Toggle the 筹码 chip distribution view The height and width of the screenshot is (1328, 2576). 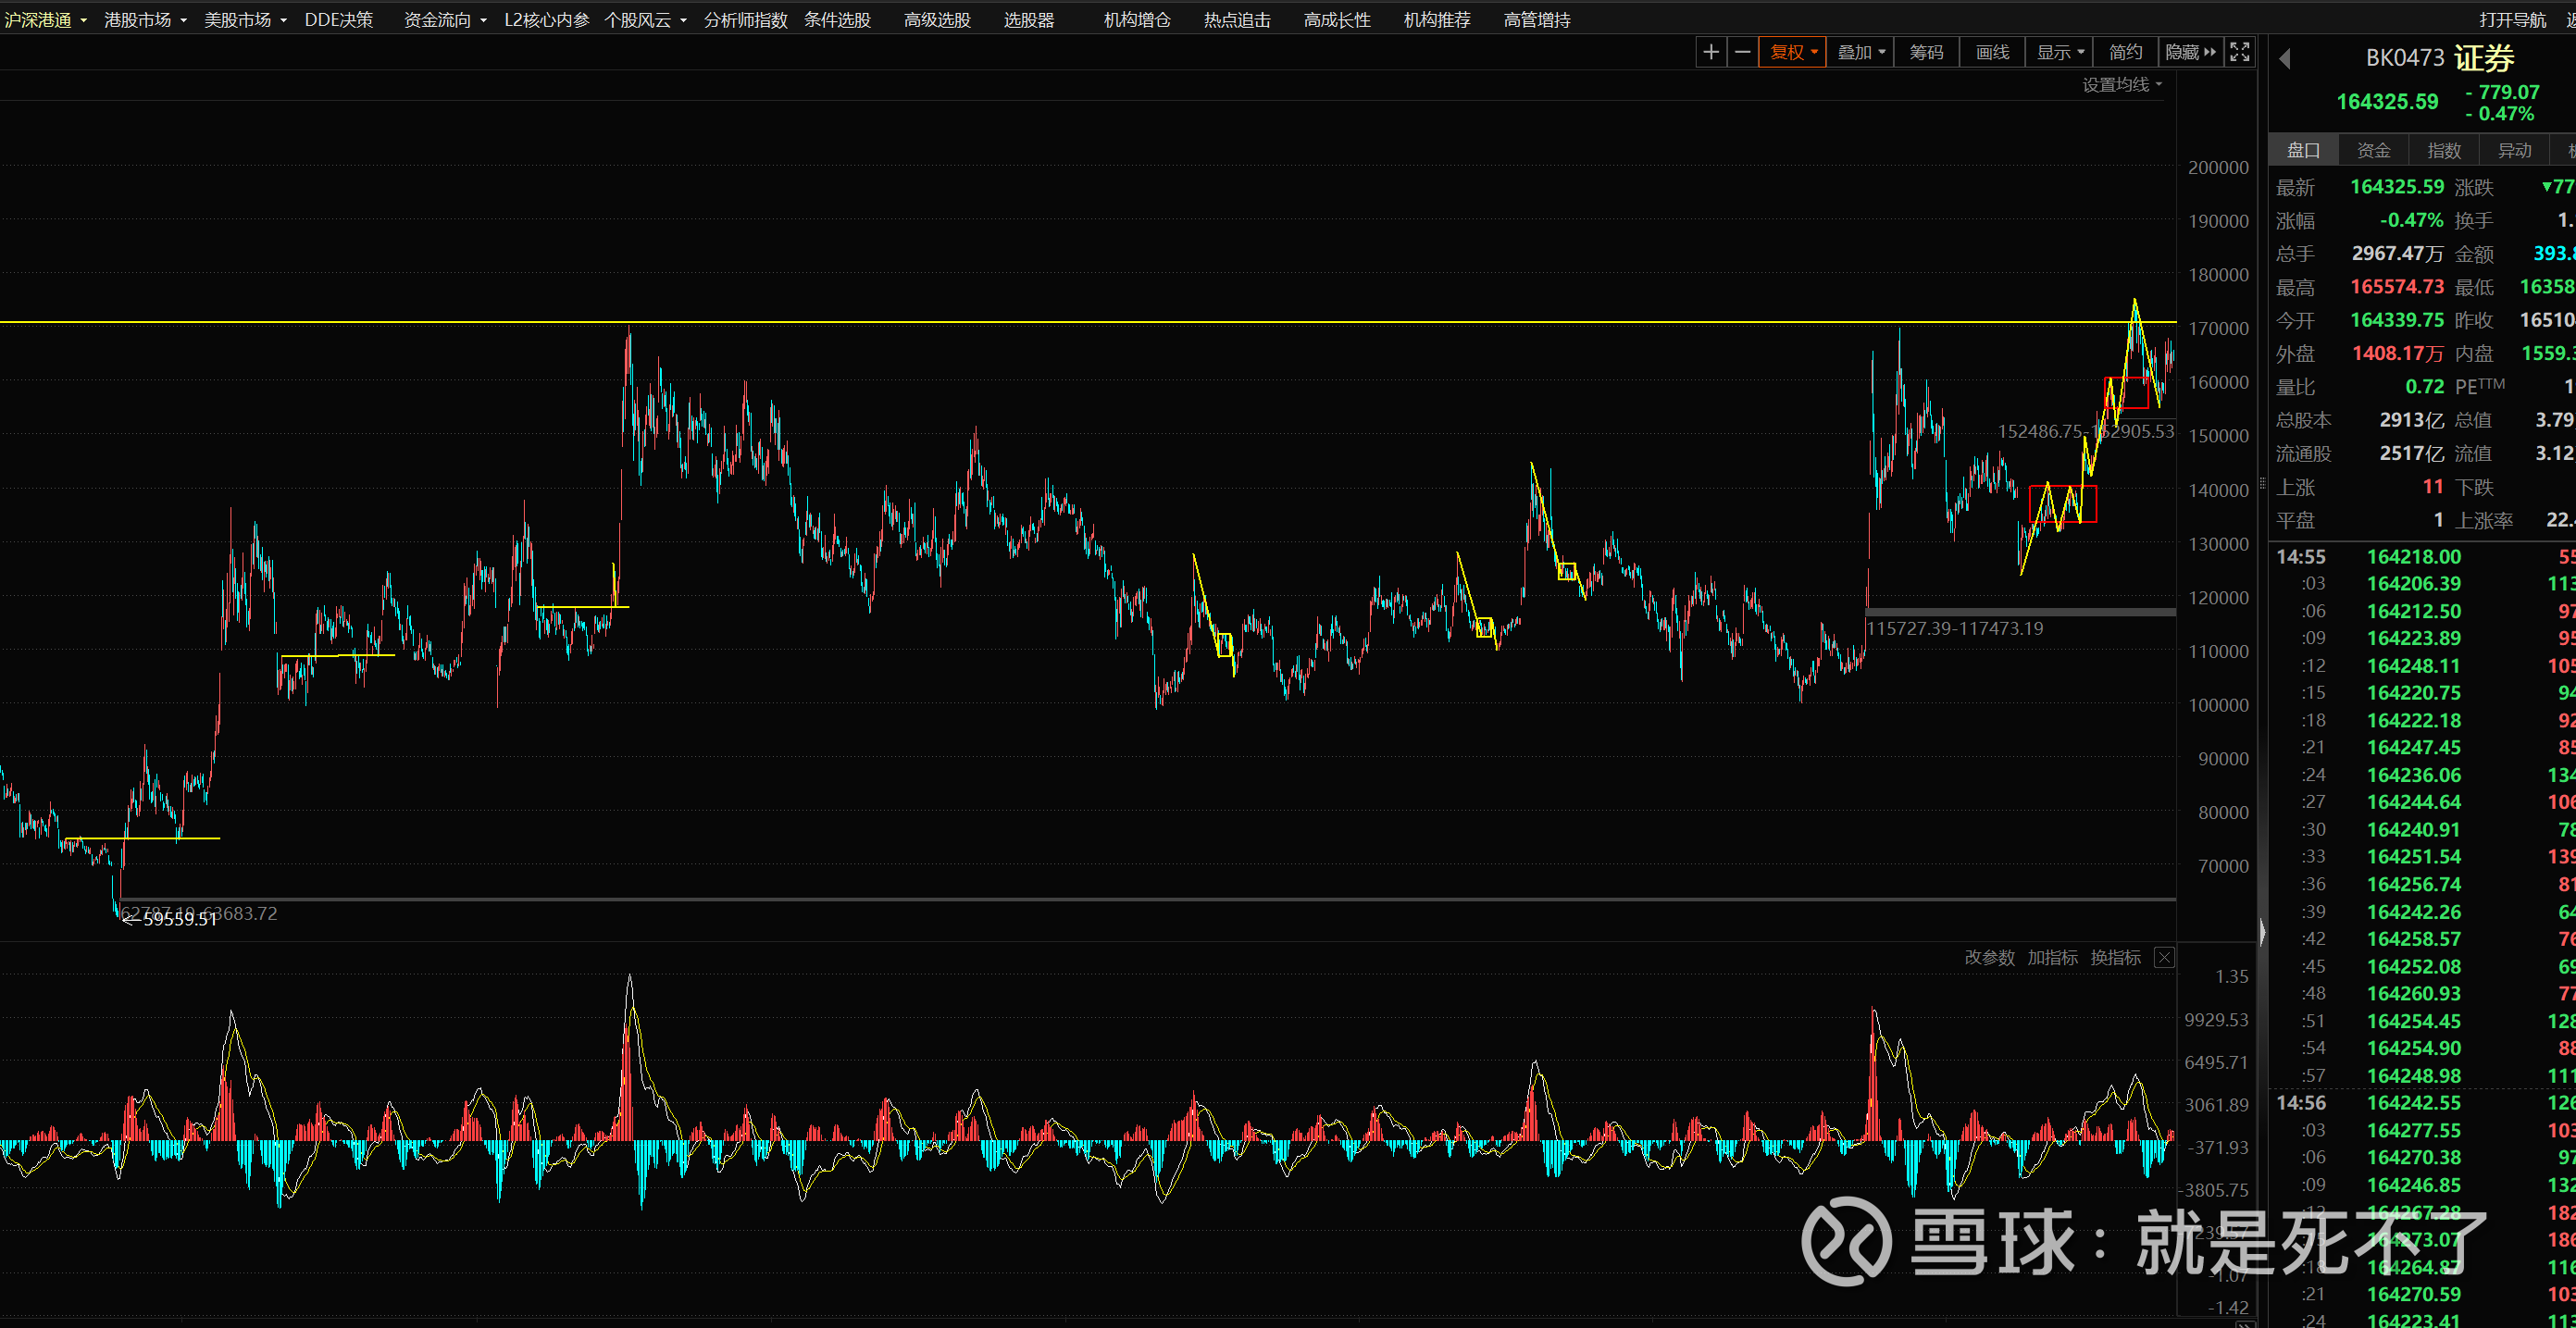pyautogui.click(x=1926, y=52)
